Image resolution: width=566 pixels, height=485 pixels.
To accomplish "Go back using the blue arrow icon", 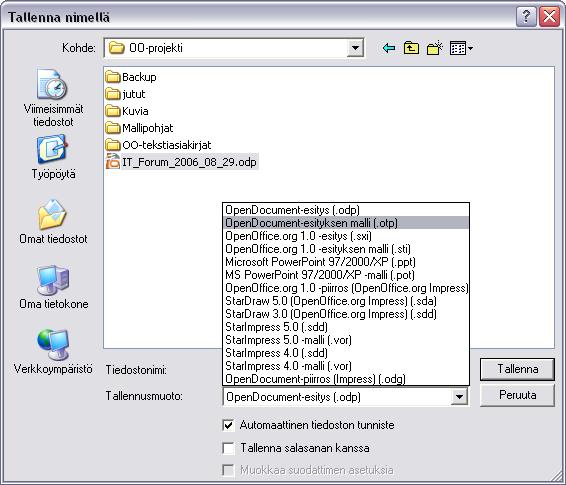I will point(389,48).
